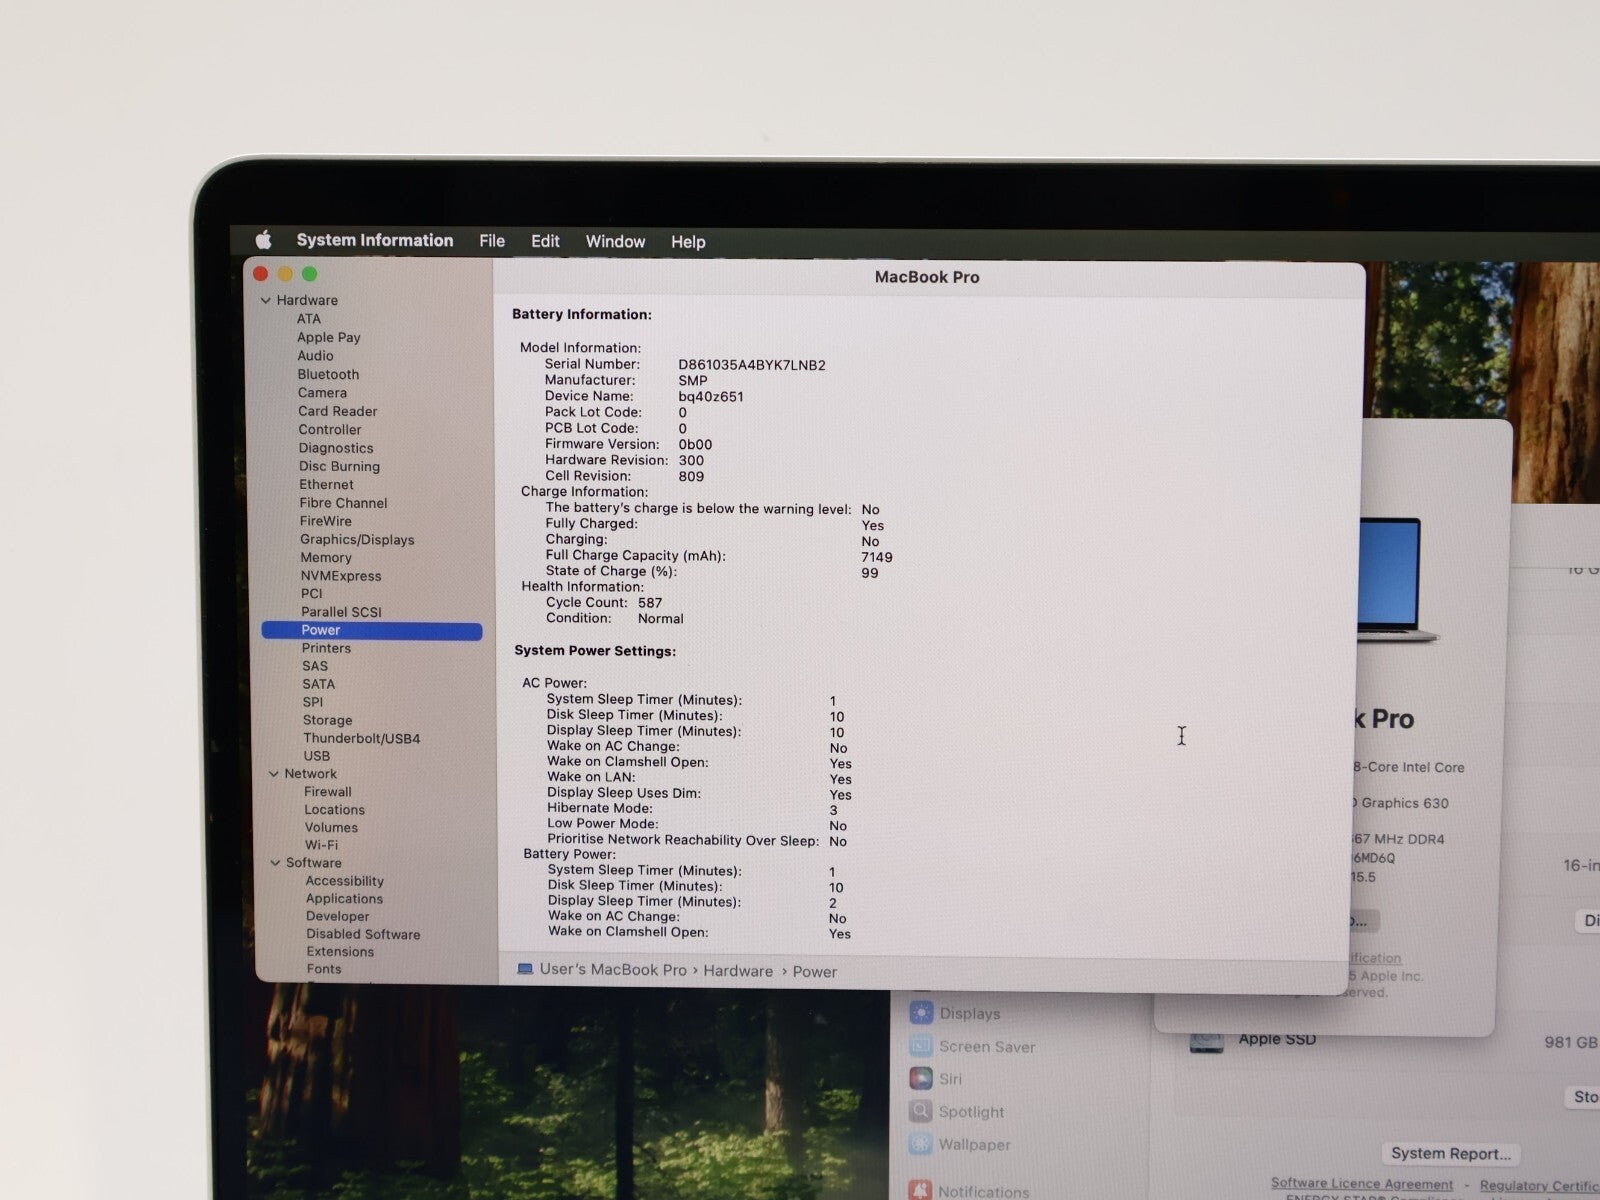Click battery serial number D861035A4BYK7LNB2
Screen dimensions: 1600x1200
pyautogui.click(x=752, y=365)
